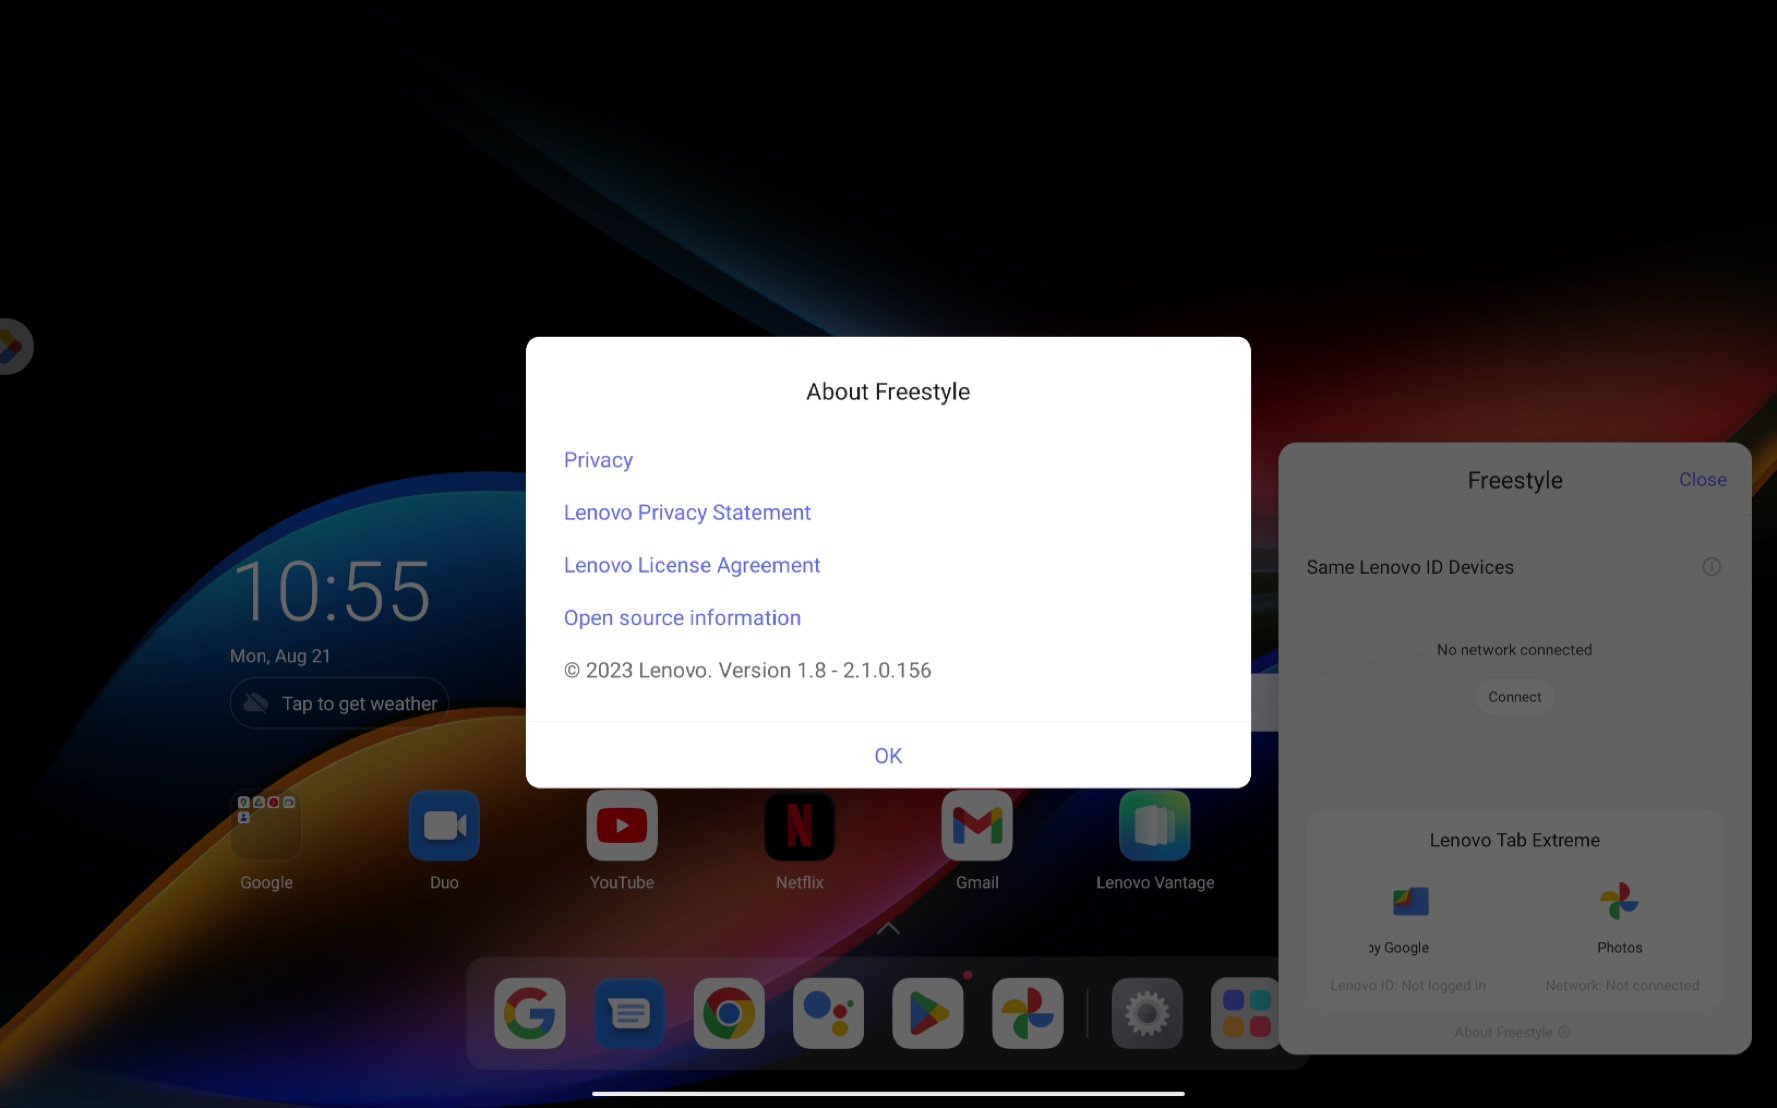1777x1108 pixels.
Task: Expand the app drawer with the up chevron
Action: pos(888,929)
